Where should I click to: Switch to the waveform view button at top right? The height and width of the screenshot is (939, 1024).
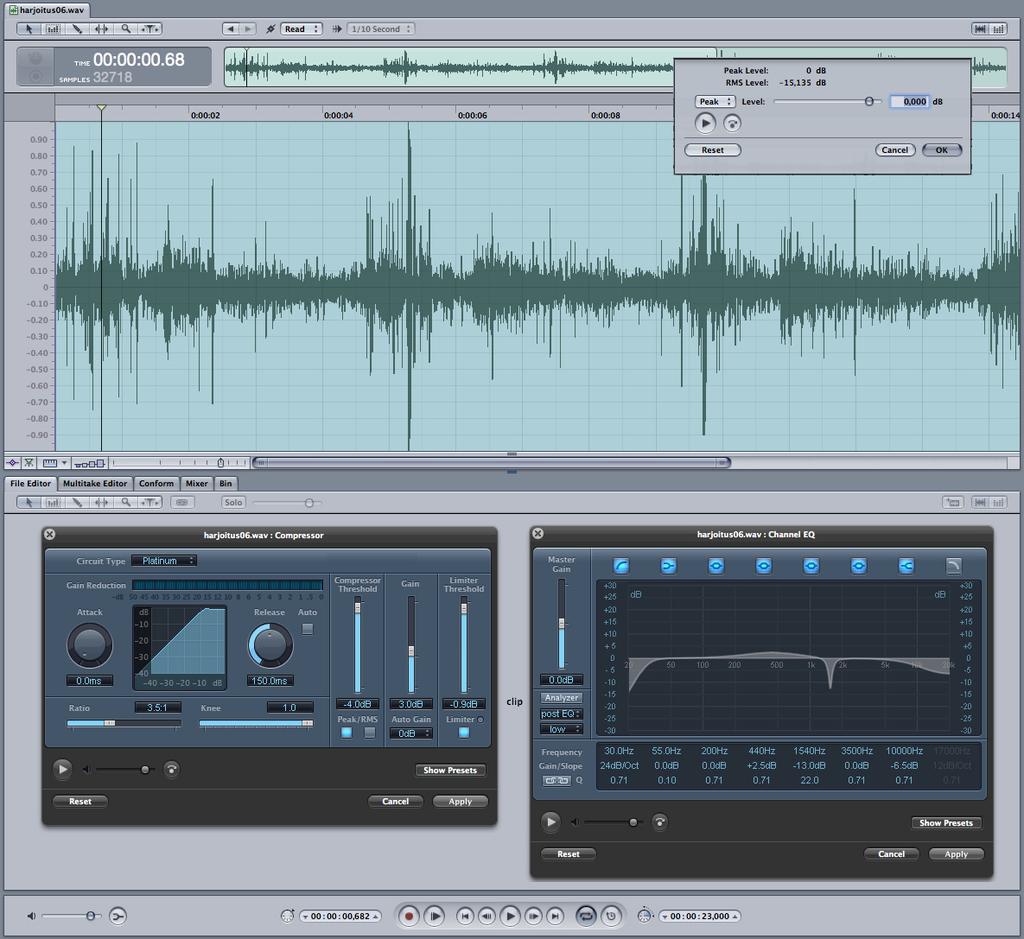(980, 29)
